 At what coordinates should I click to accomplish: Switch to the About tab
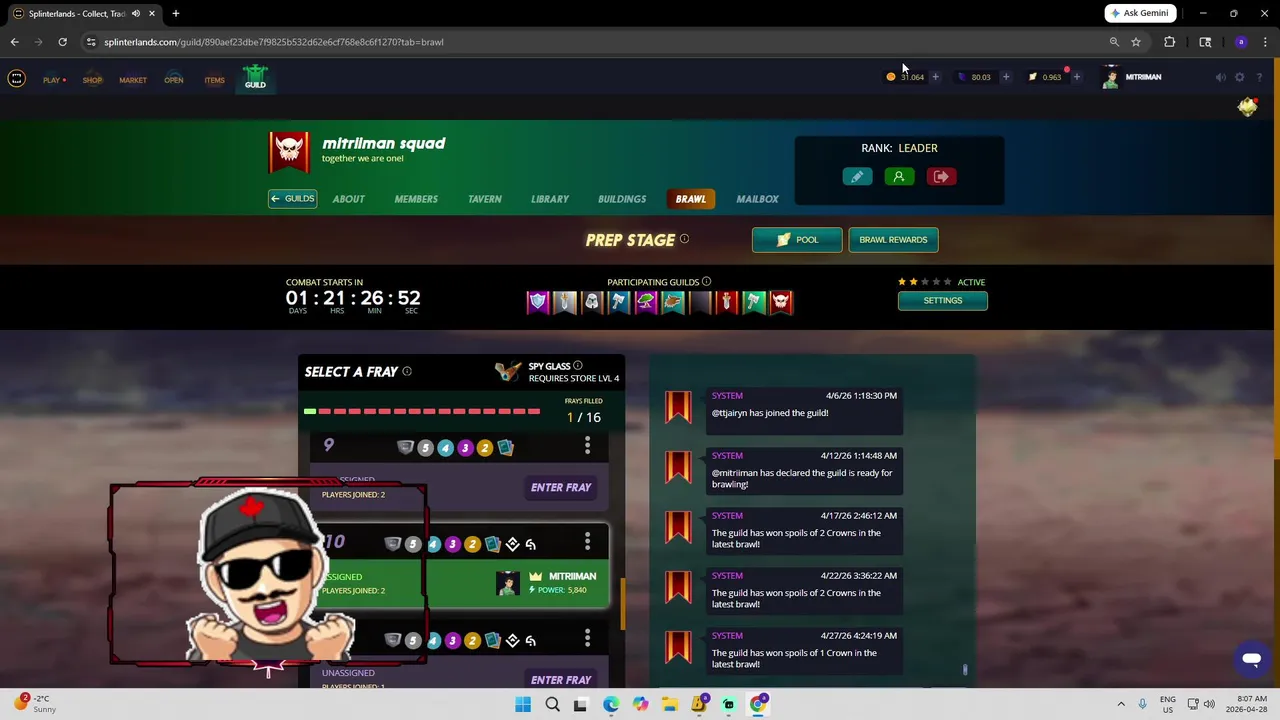(x=348, y=199)
